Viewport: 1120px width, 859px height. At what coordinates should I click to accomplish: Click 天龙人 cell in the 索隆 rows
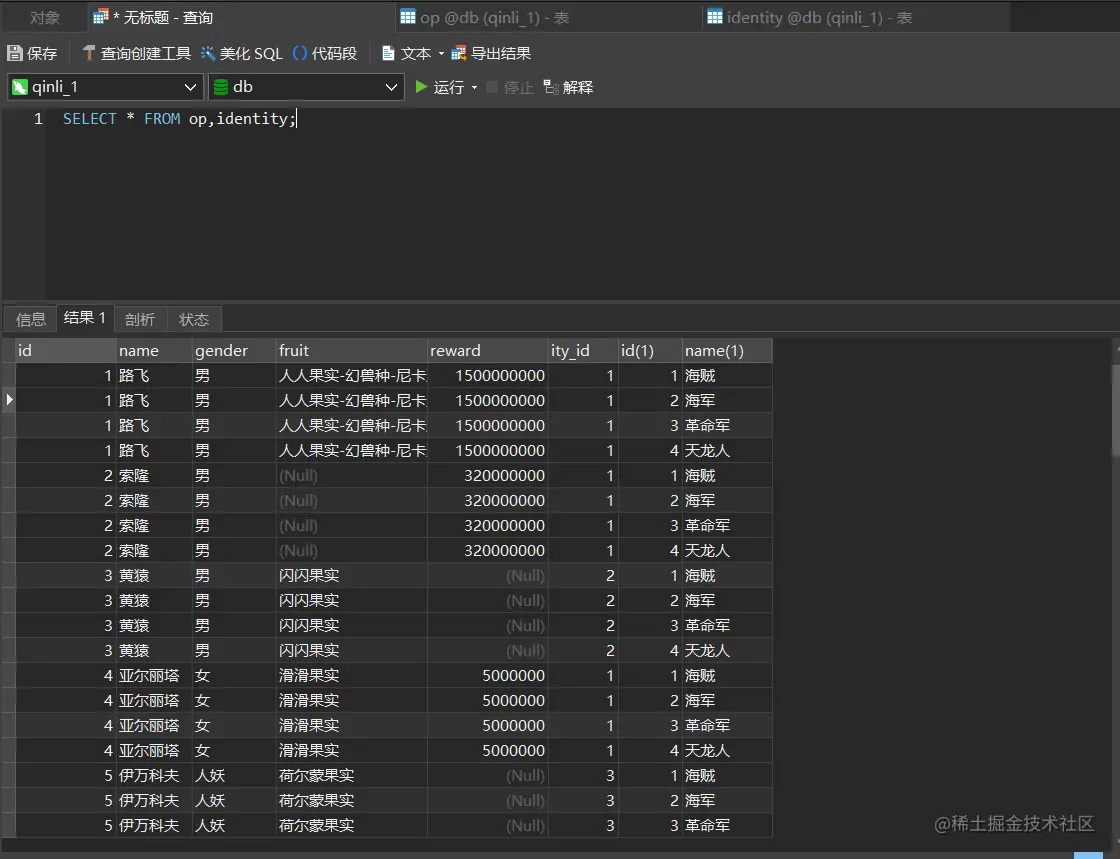[x=727, y=551]
